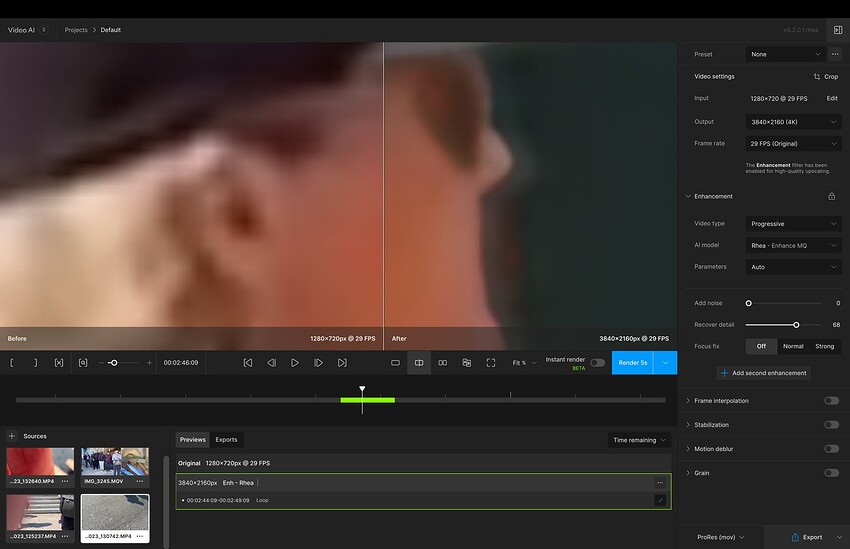This screenshot has height=549, width=850.
Task: Toggle Instant render switch
Action: tap(597, 363)
